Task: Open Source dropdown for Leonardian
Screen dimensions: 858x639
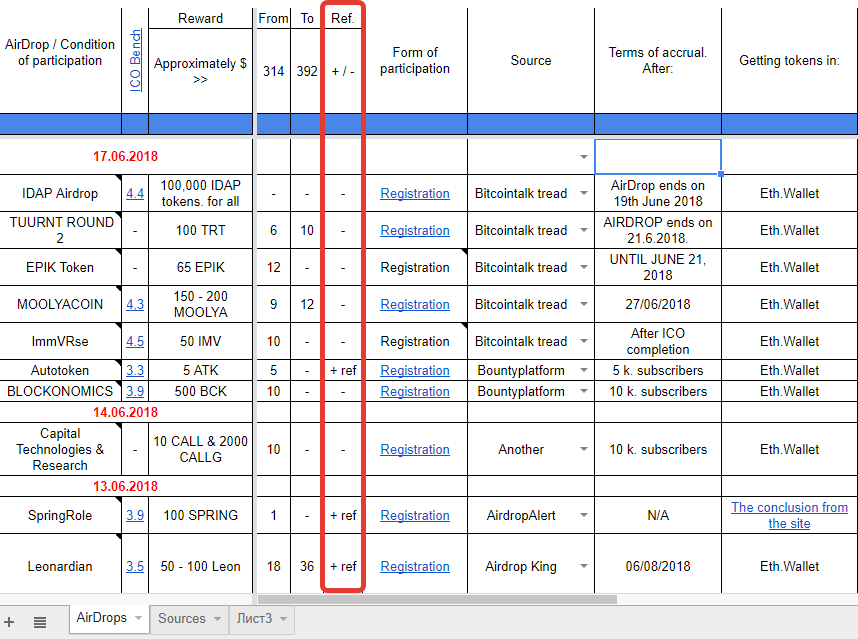Action: point(584,566)
